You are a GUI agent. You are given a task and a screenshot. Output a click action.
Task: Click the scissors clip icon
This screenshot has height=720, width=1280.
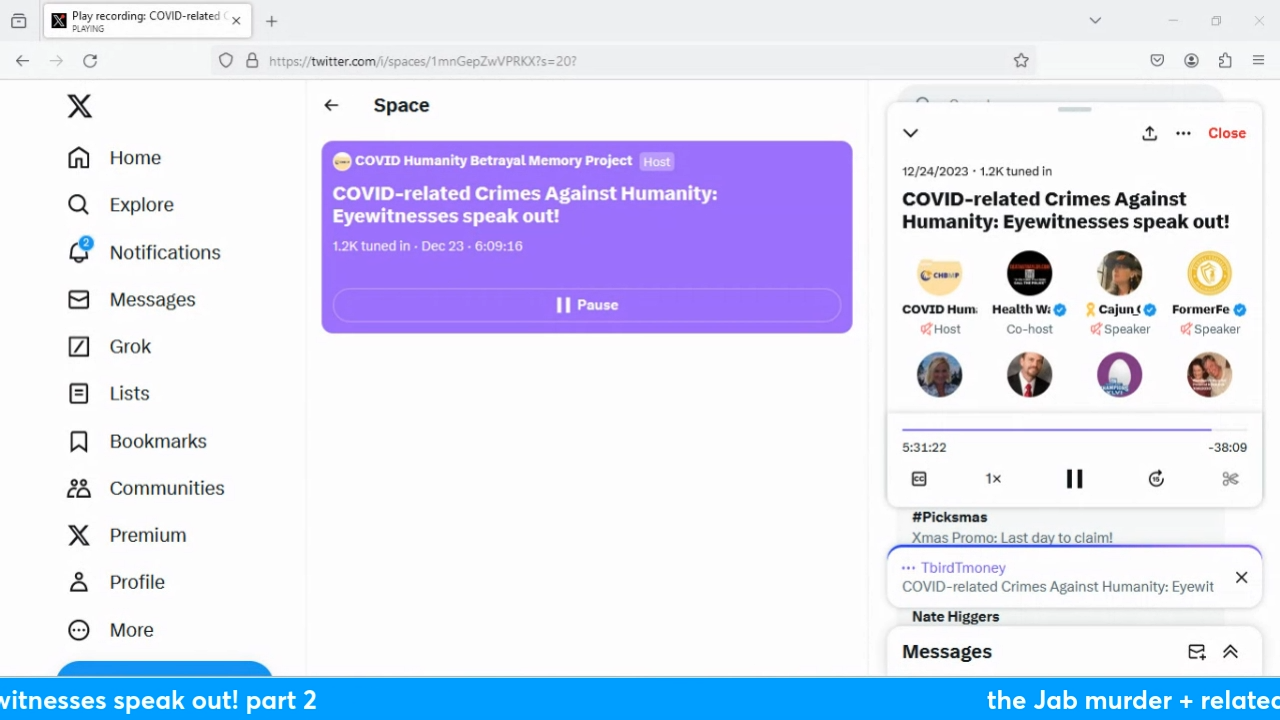[x=1230, y=479]
